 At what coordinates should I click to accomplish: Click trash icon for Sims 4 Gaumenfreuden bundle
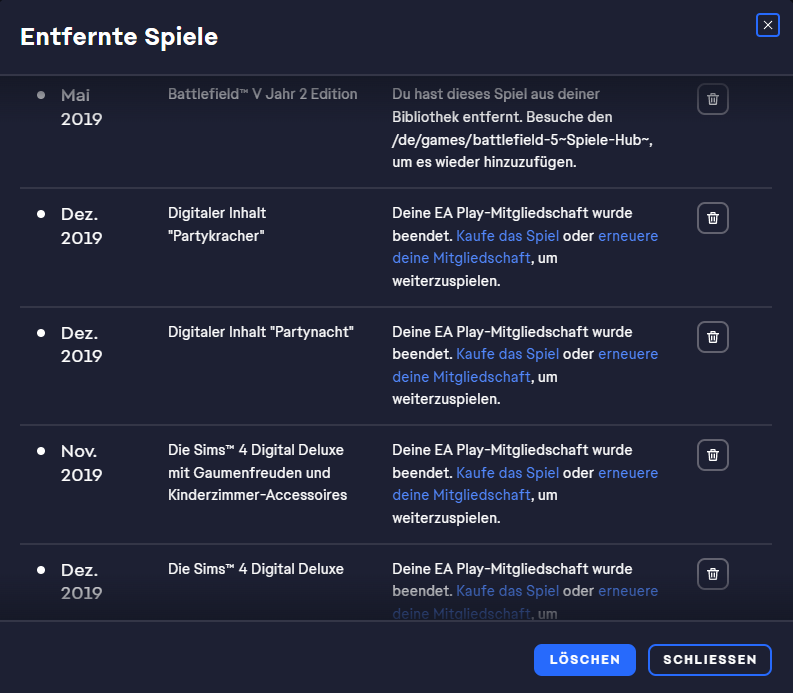tap(712, 455)
